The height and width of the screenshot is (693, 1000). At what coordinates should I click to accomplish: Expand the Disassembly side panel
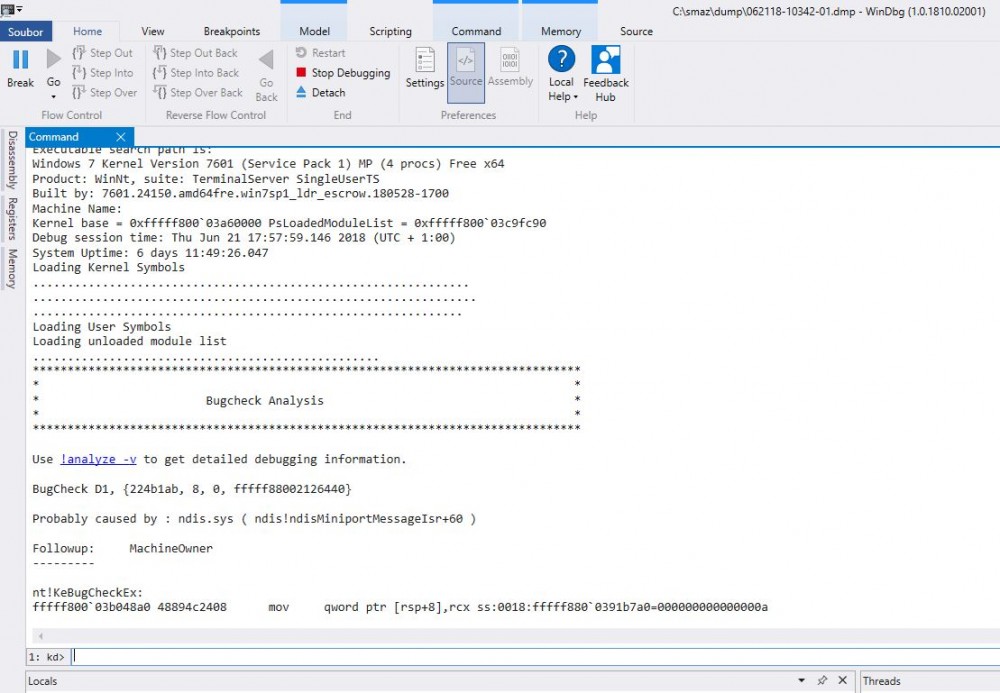12,160
